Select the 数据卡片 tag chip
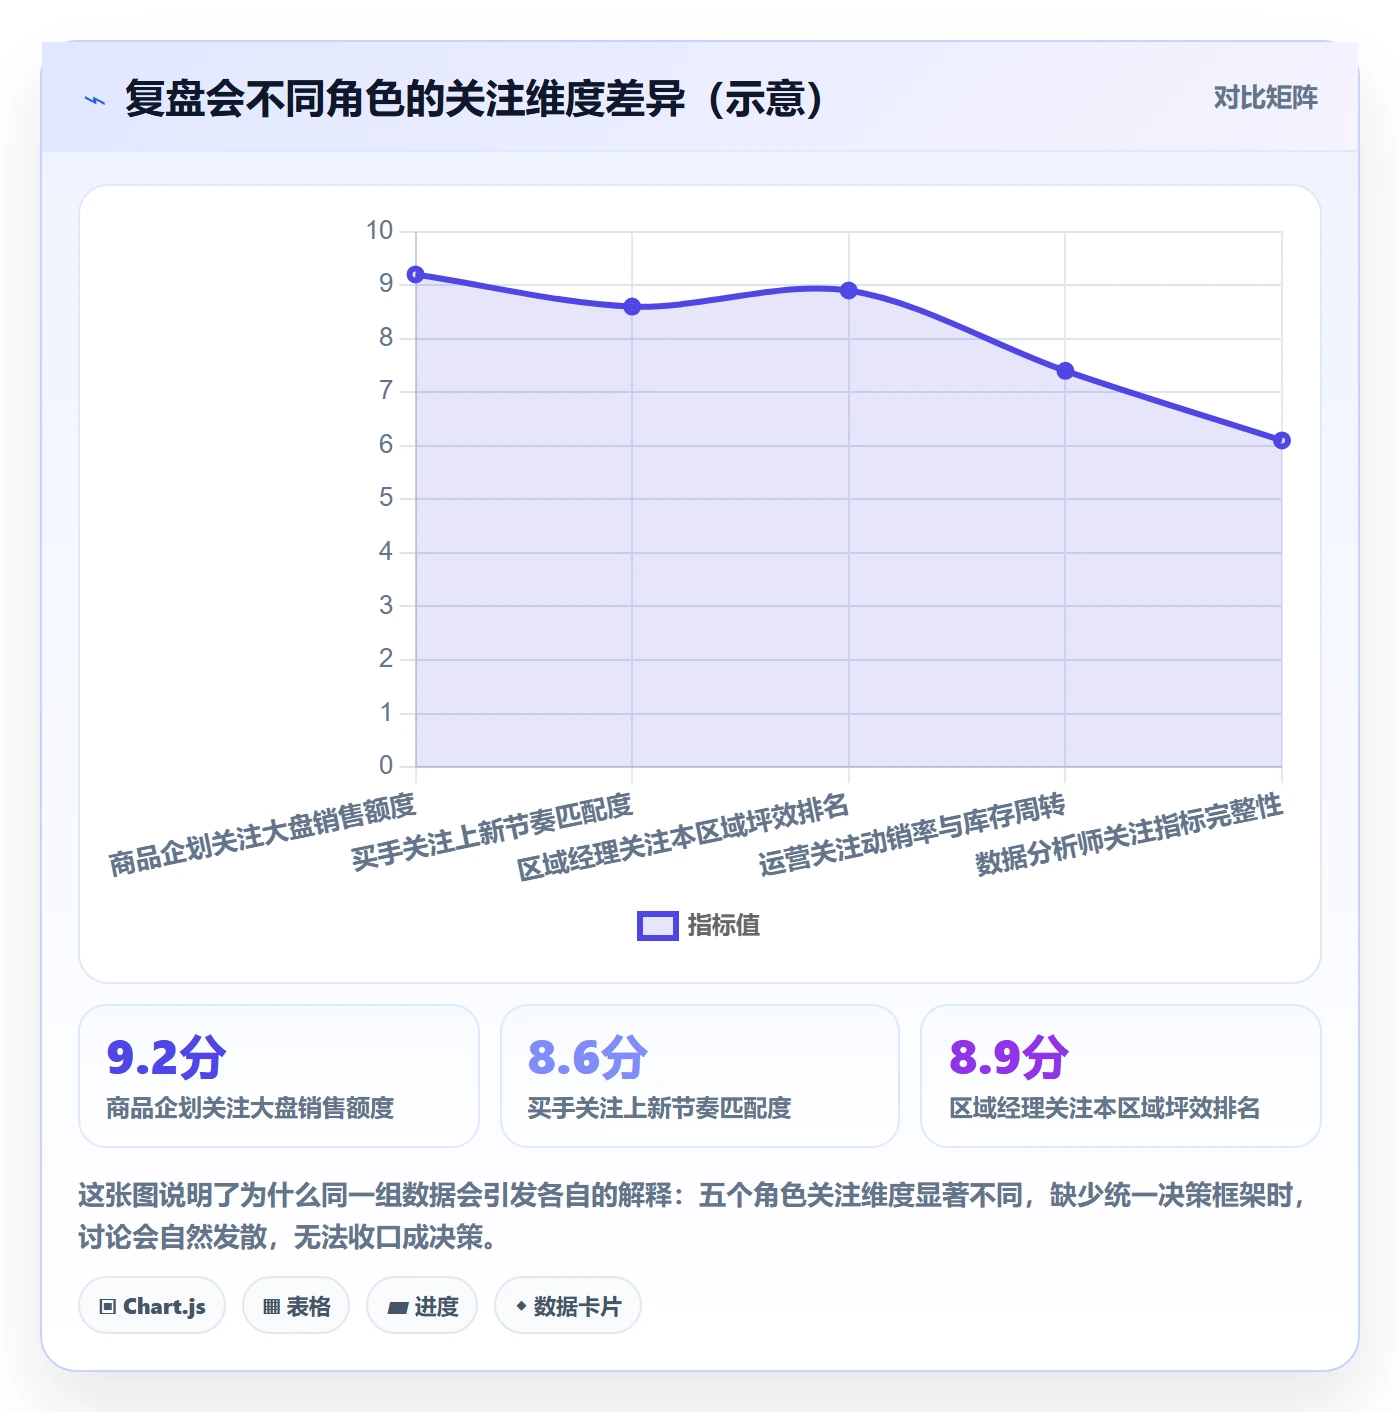The width and height of the screenshot is (1400, 1412). (x=568, y=1306)
